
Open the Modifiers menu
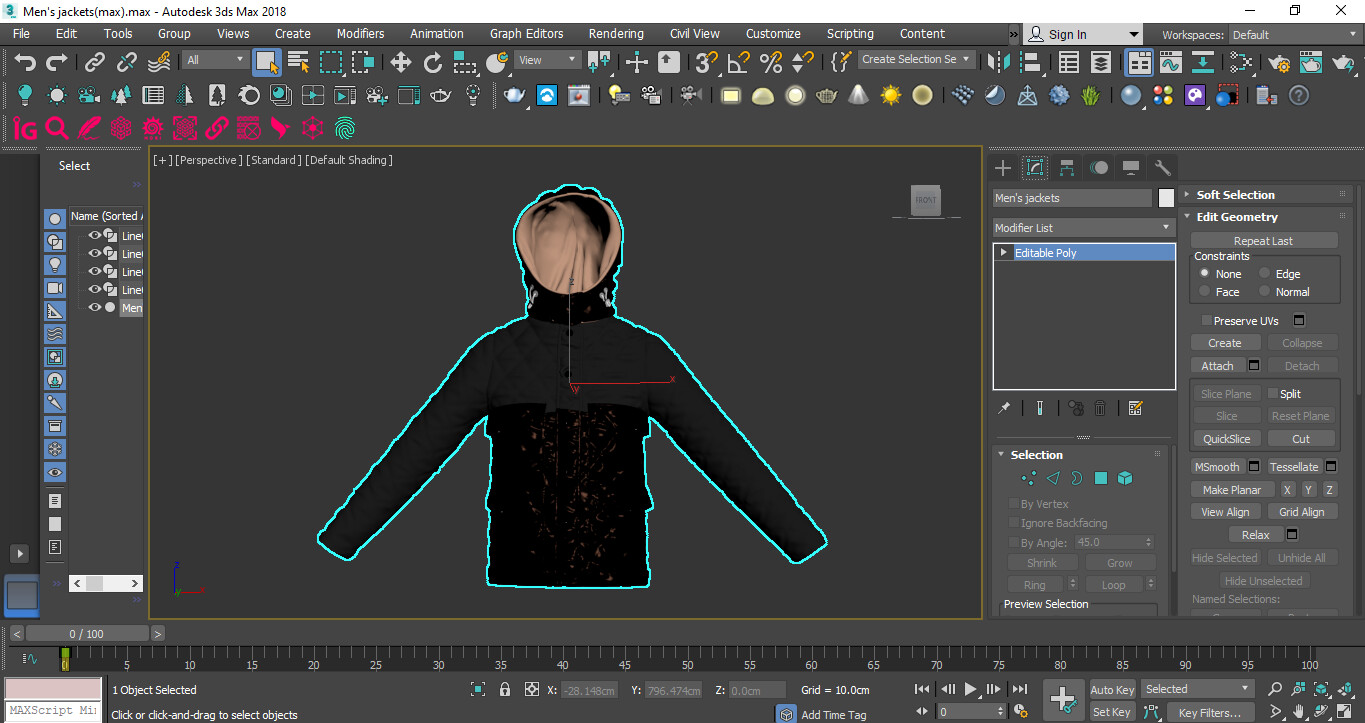(360, 33)
